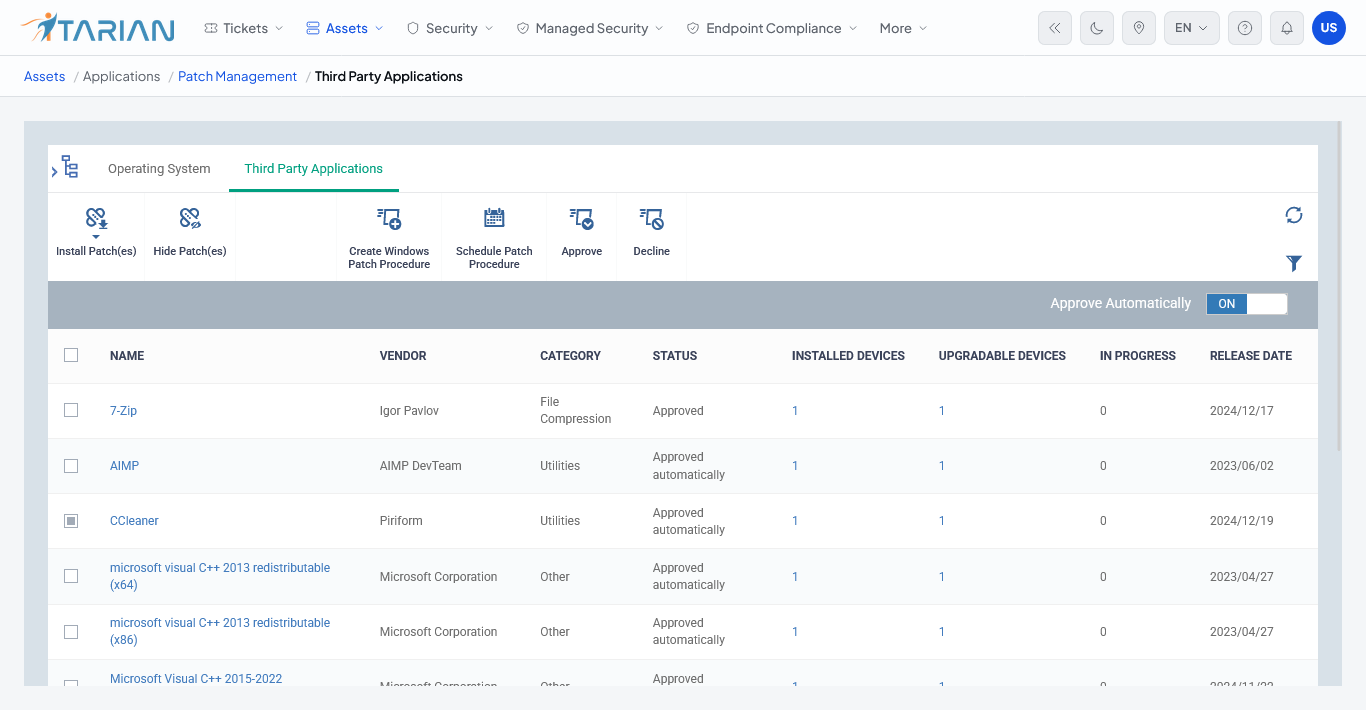Open the Tickets dropdown menu
The width and height of the screenshot is (1366, 710).
click(244, 28)
